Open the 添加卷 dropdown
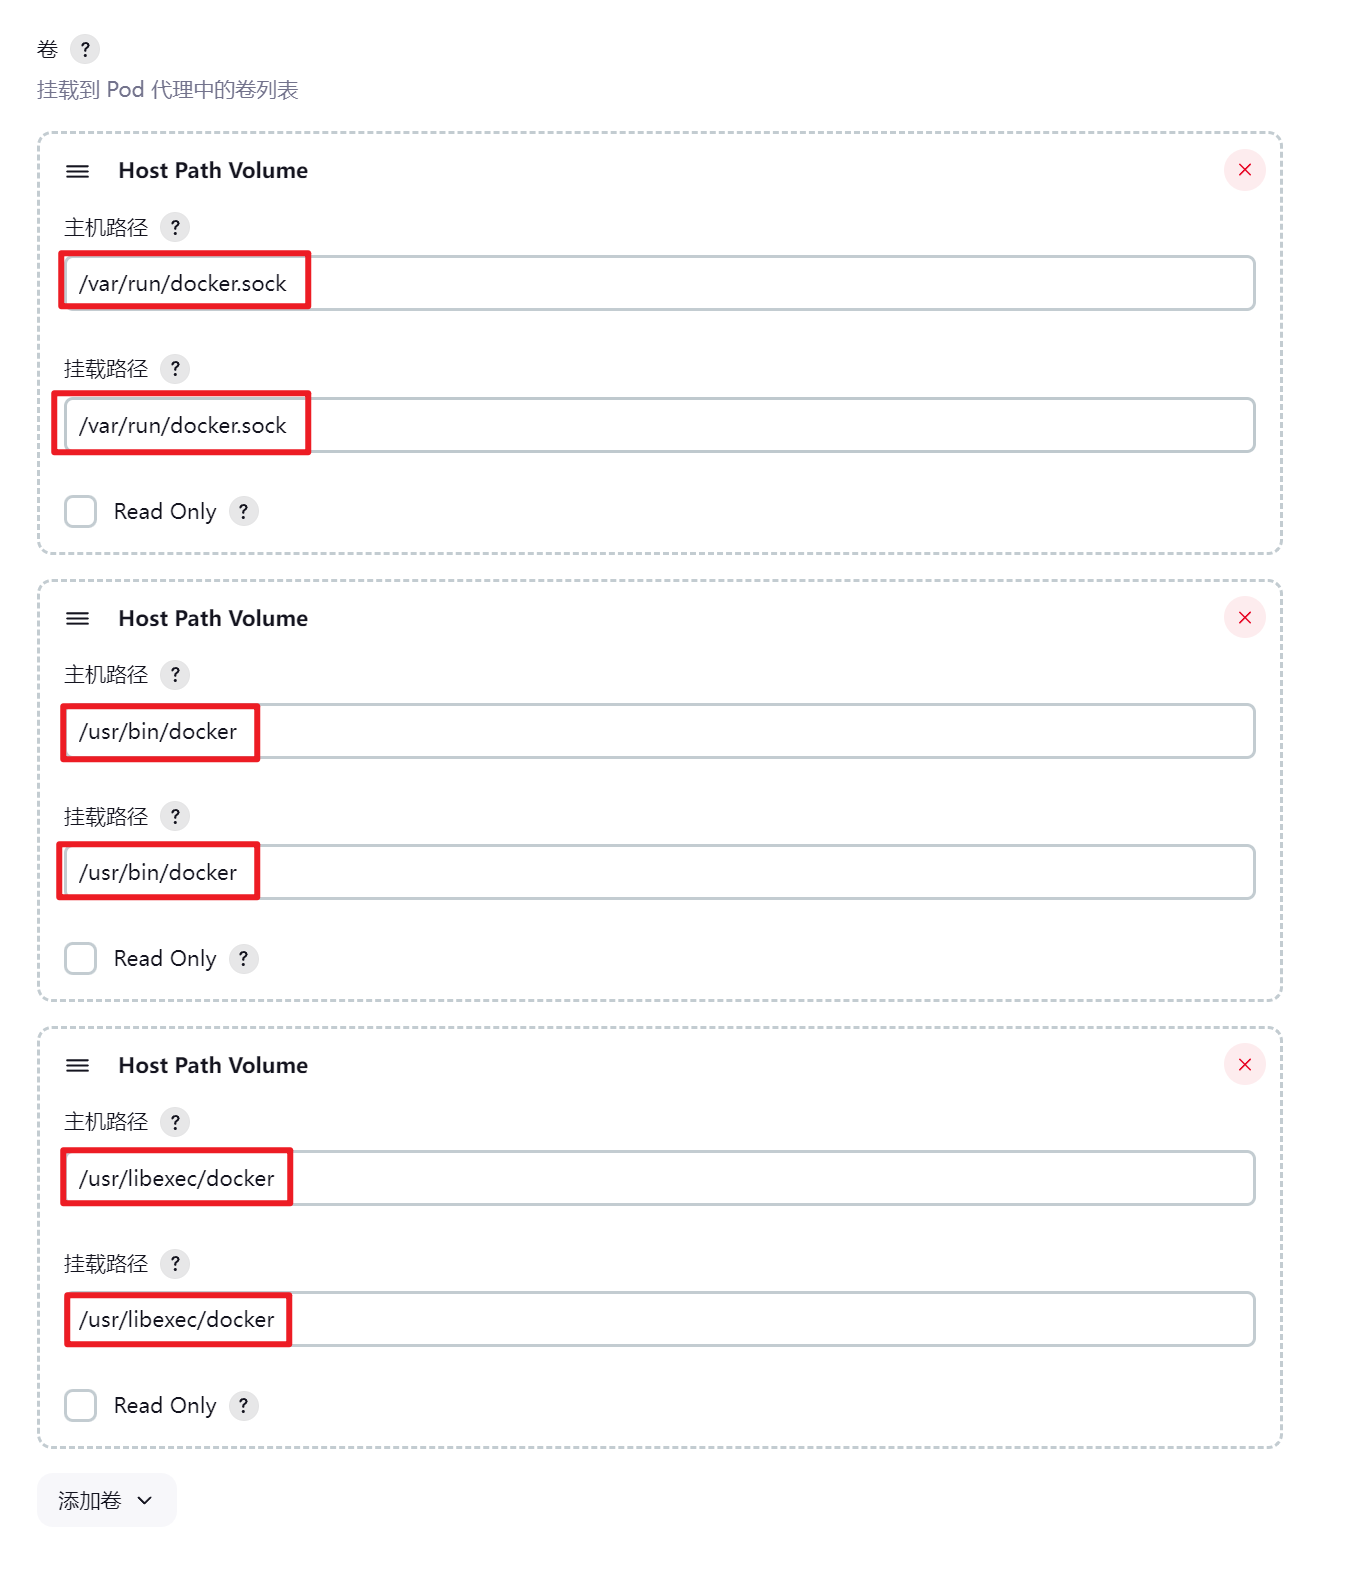This screenshot has width=1353, height=1574. [x=107, y=1500]
